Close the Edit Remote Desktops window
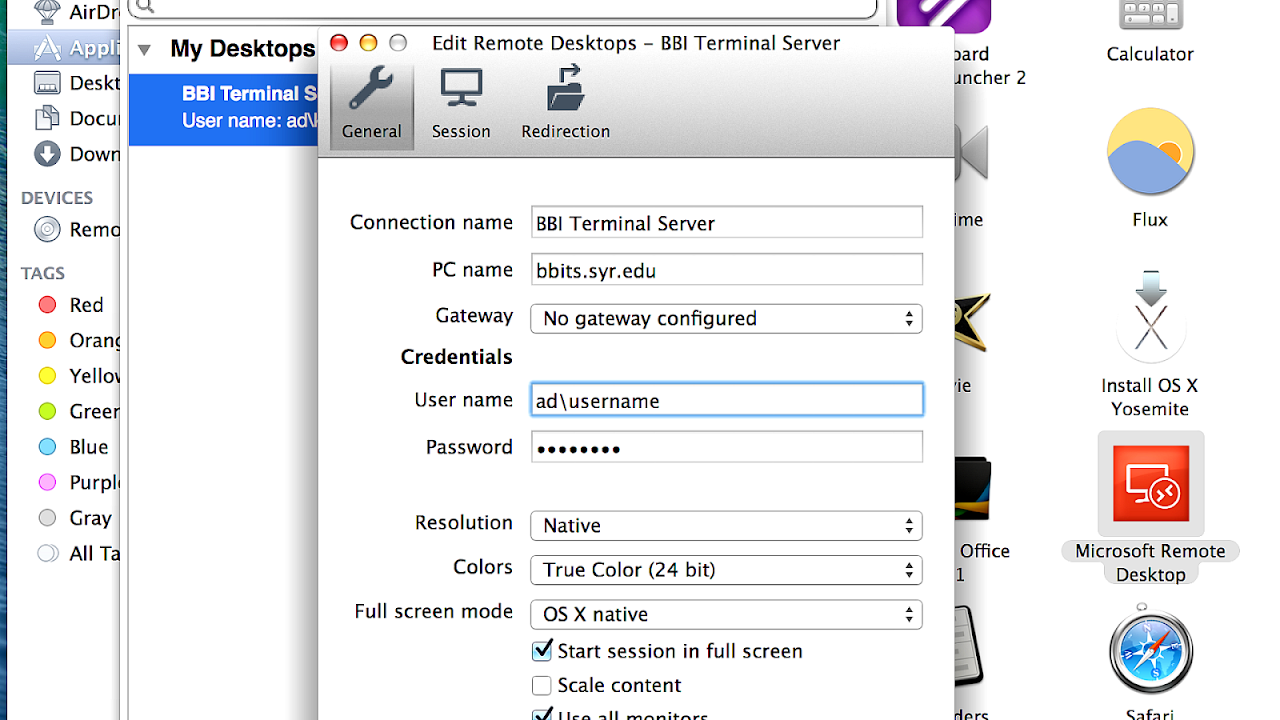The height and width of the screenshot is (720, 1280). (x=339, y=43)
